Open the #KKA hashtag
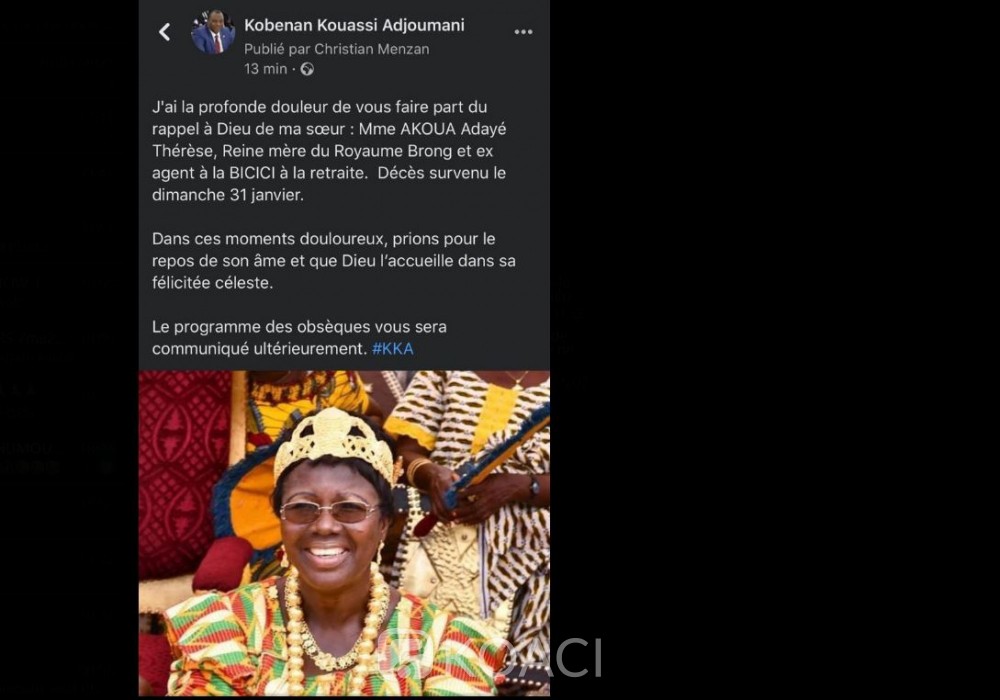Image resolution: width=1000 pixels, height=700 pixels. pyautogui.click(x=392, y=349)
